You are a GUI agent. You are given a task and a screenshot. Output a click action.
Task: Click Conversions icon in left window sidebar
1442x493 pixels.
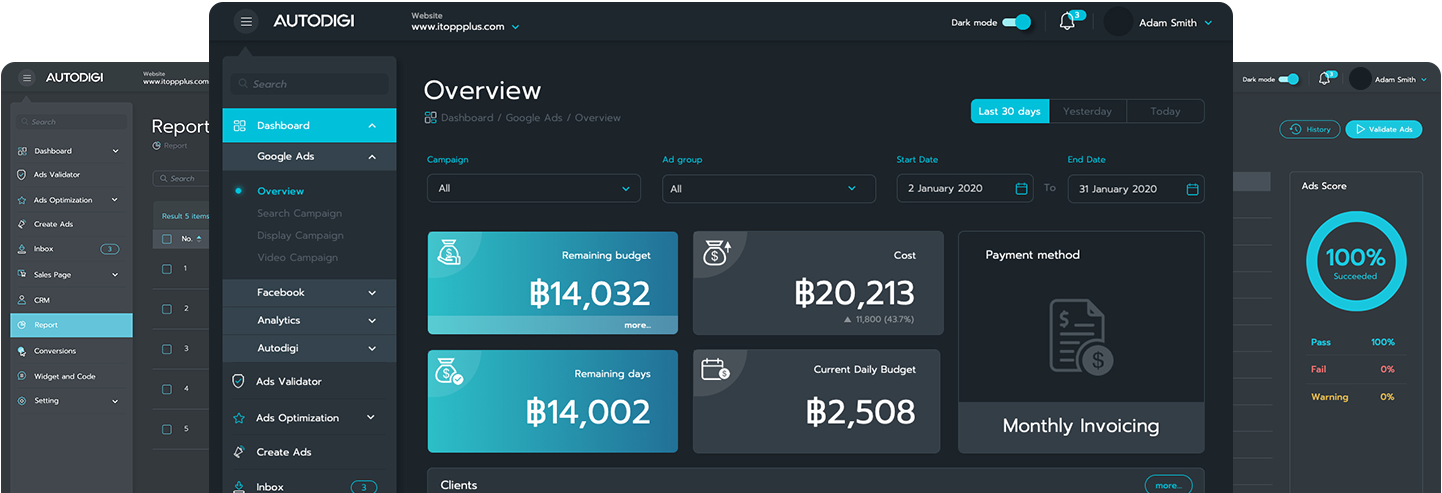coord(22,351)
